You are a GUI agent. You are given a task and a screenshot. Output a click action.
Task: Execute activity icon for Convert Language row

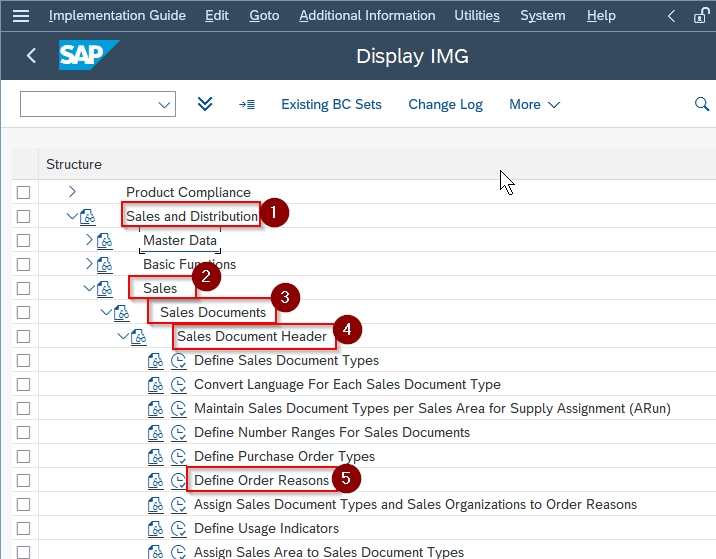(179, 385)
